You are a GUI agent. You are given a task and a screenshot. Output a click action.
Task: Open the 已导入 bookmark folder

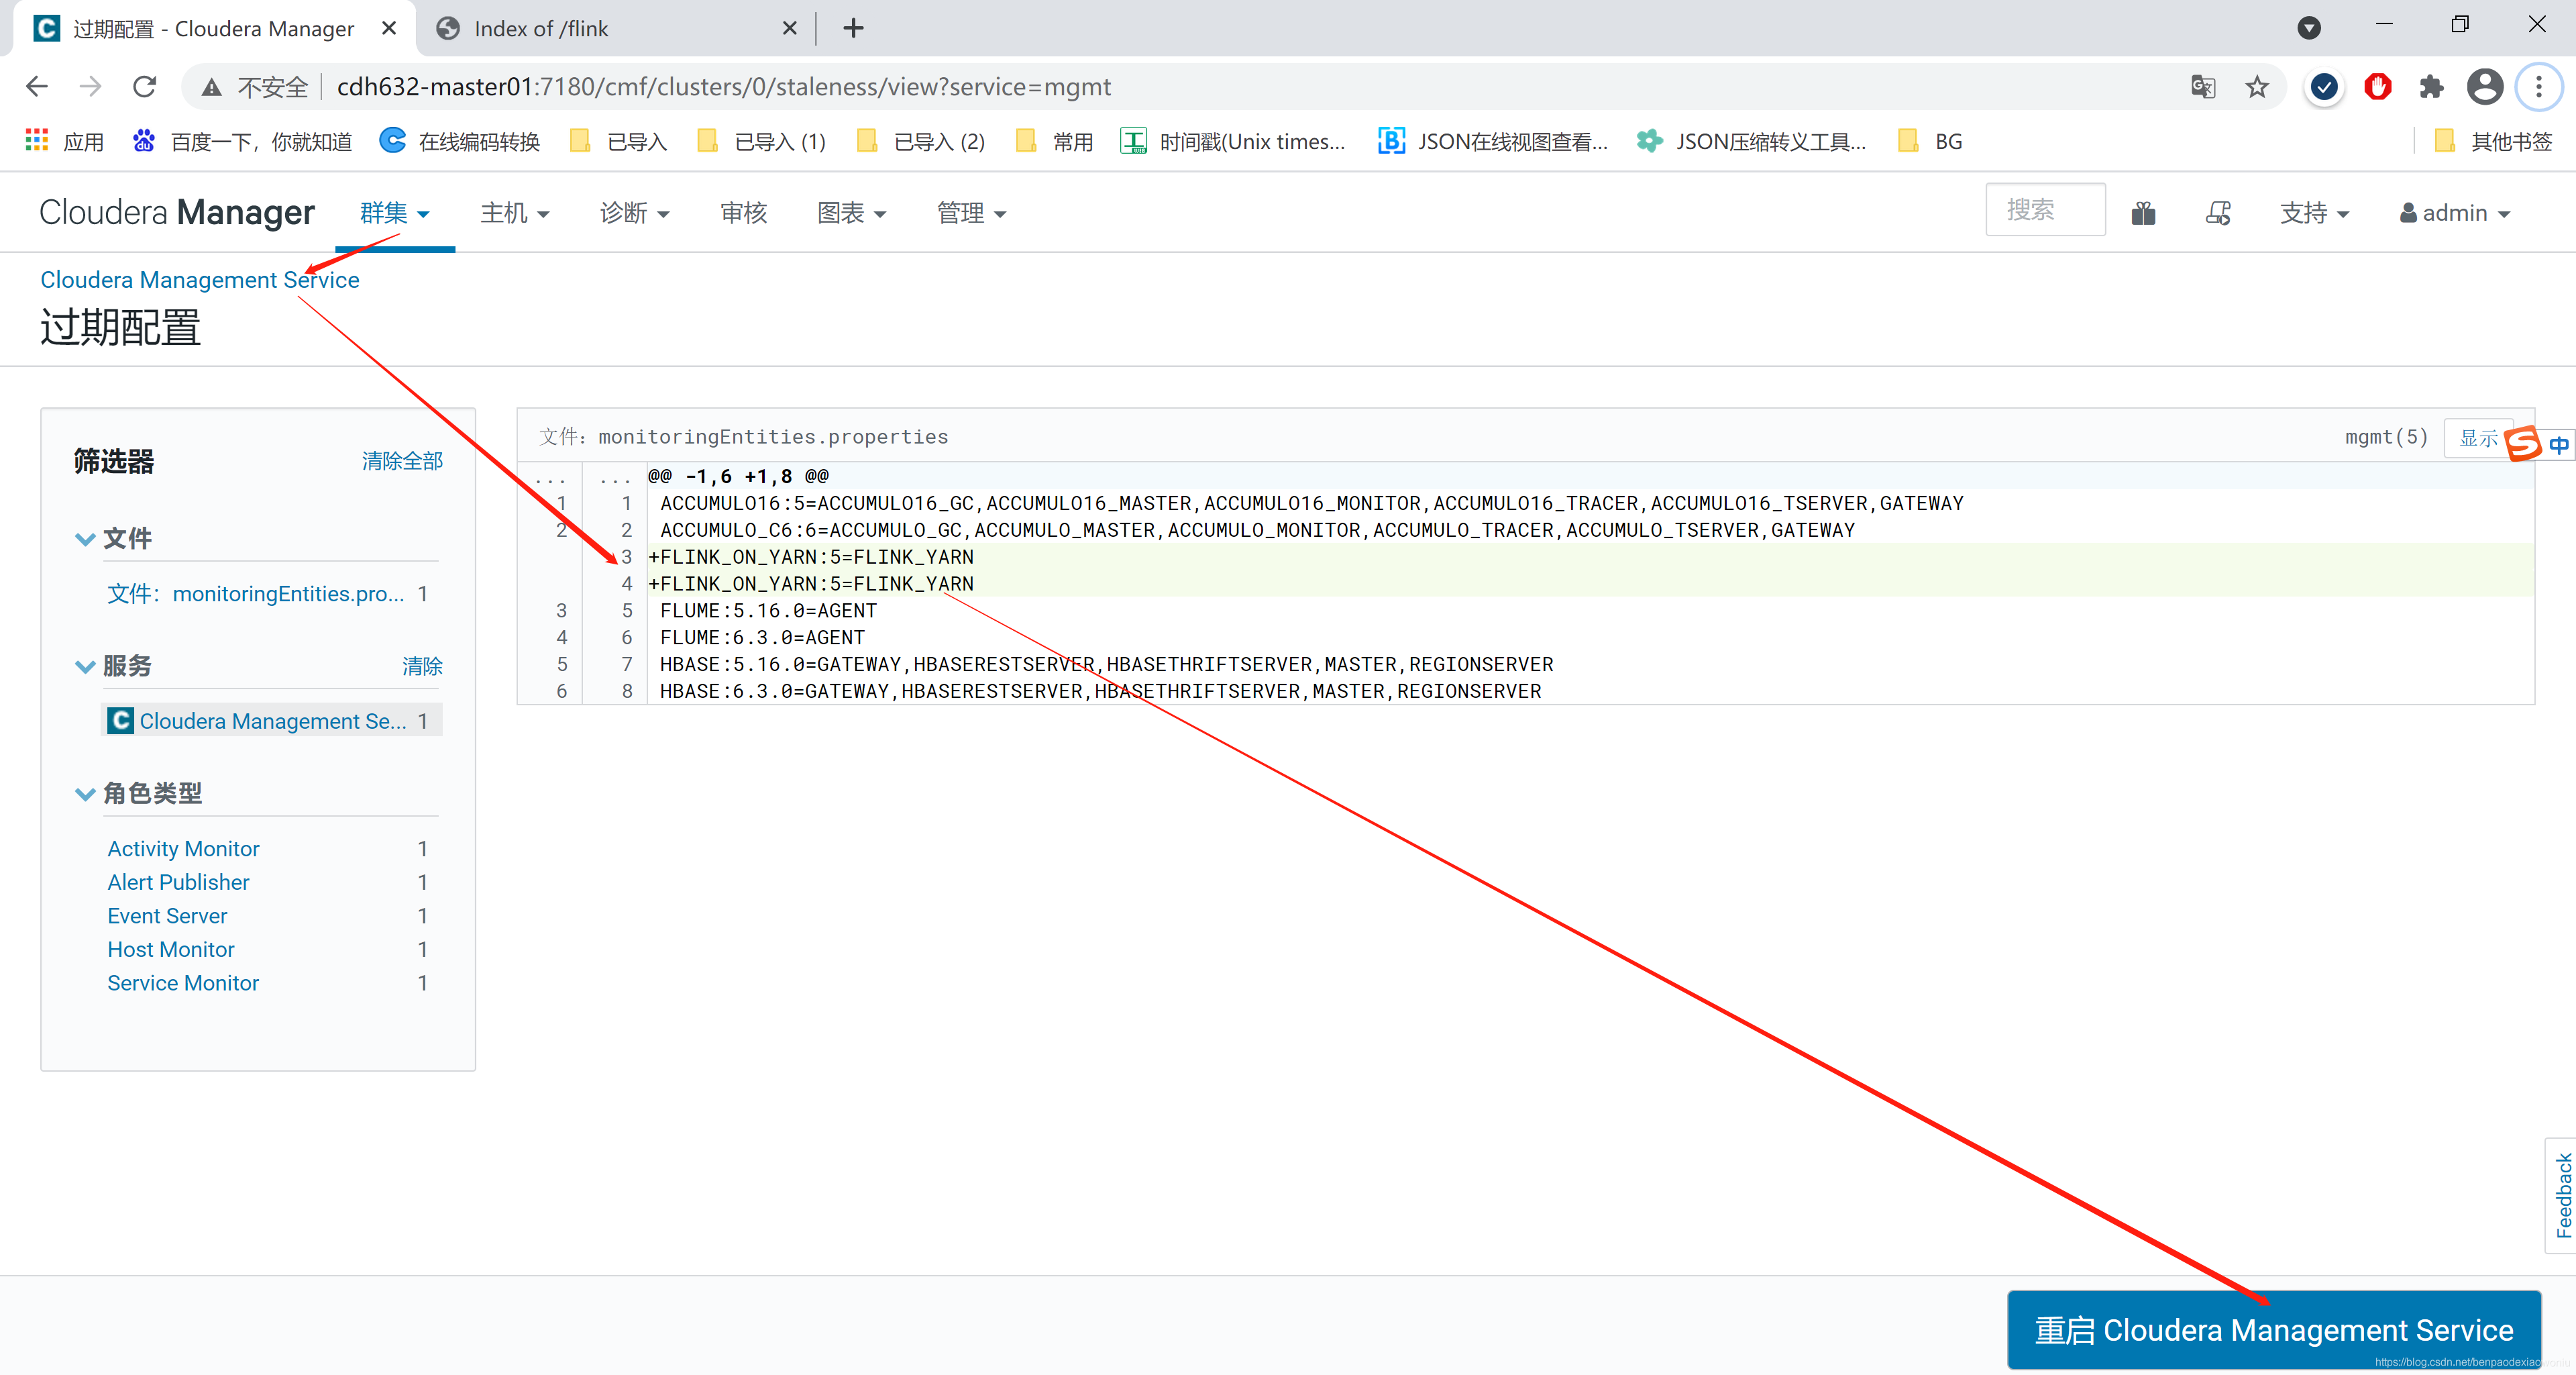coord(619,141)
